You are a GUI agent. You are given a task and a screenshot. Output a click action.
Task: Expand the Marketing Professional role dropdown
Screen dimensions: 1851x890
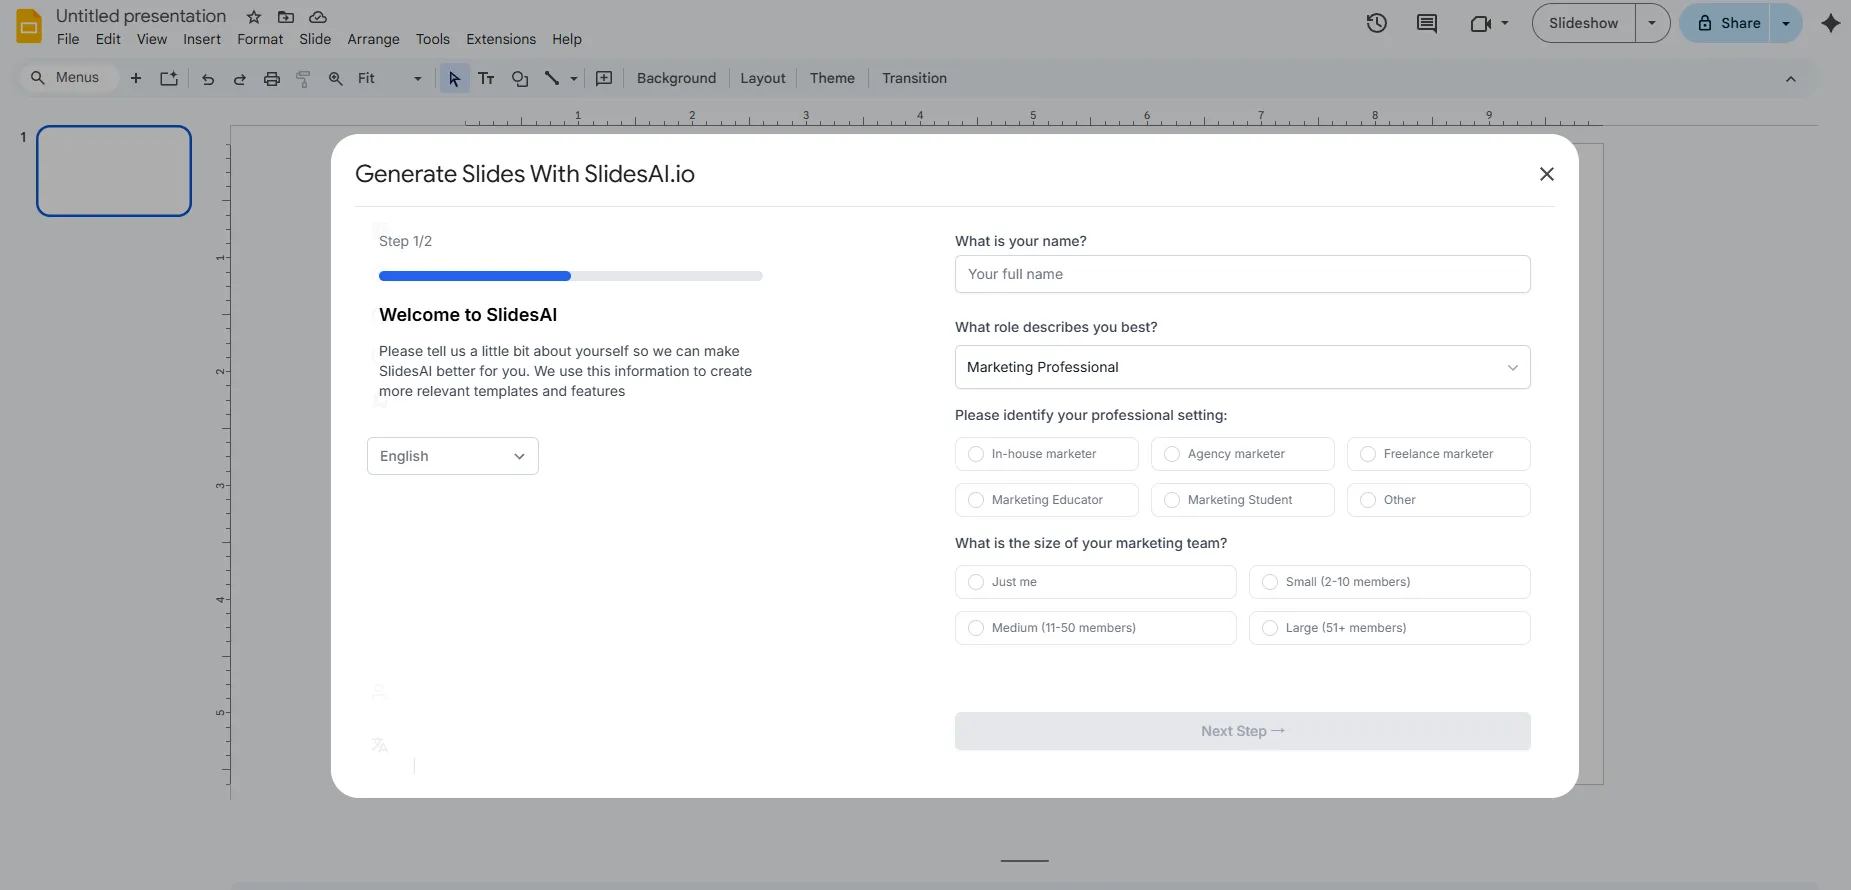point(1242,367)
